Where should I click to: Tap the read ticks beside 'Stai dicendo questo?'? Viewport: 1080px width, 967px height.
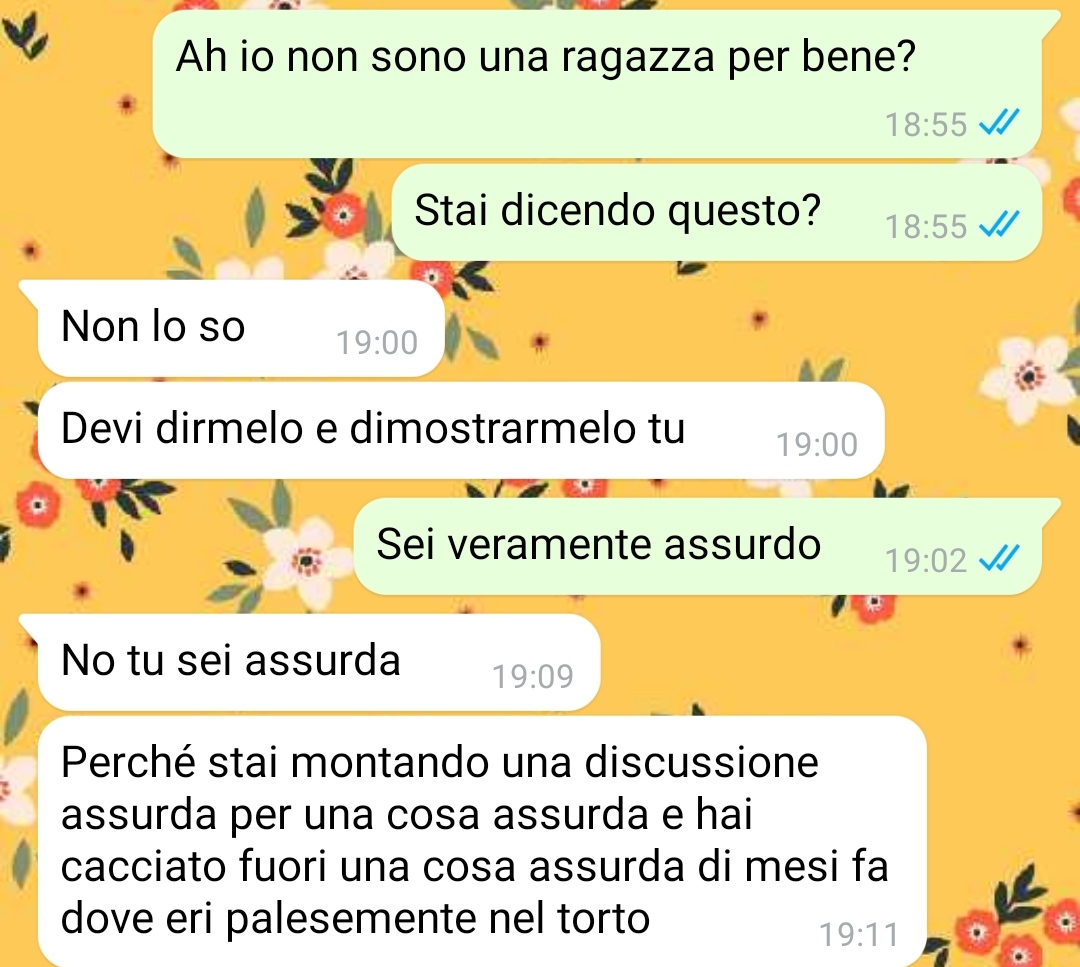point(999,225)
